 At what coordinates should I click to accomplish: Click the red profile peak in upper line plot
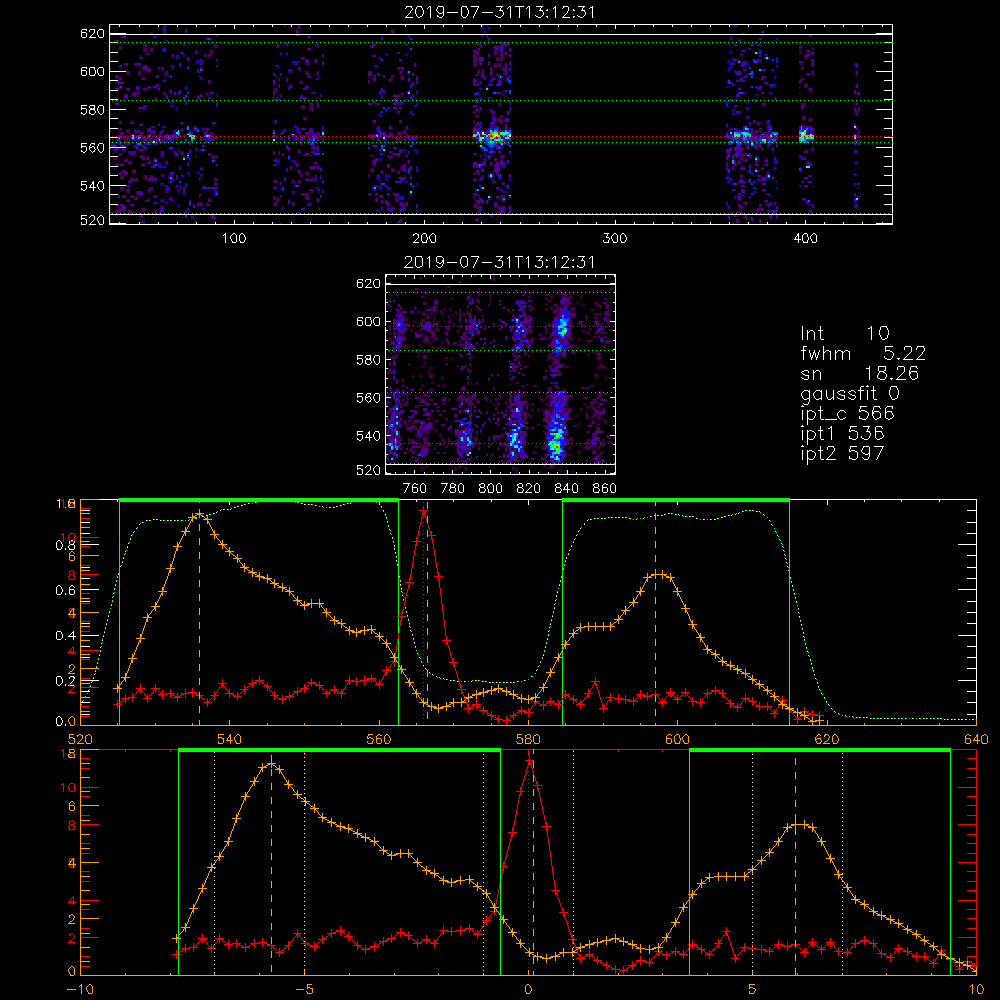pos(423,510)
